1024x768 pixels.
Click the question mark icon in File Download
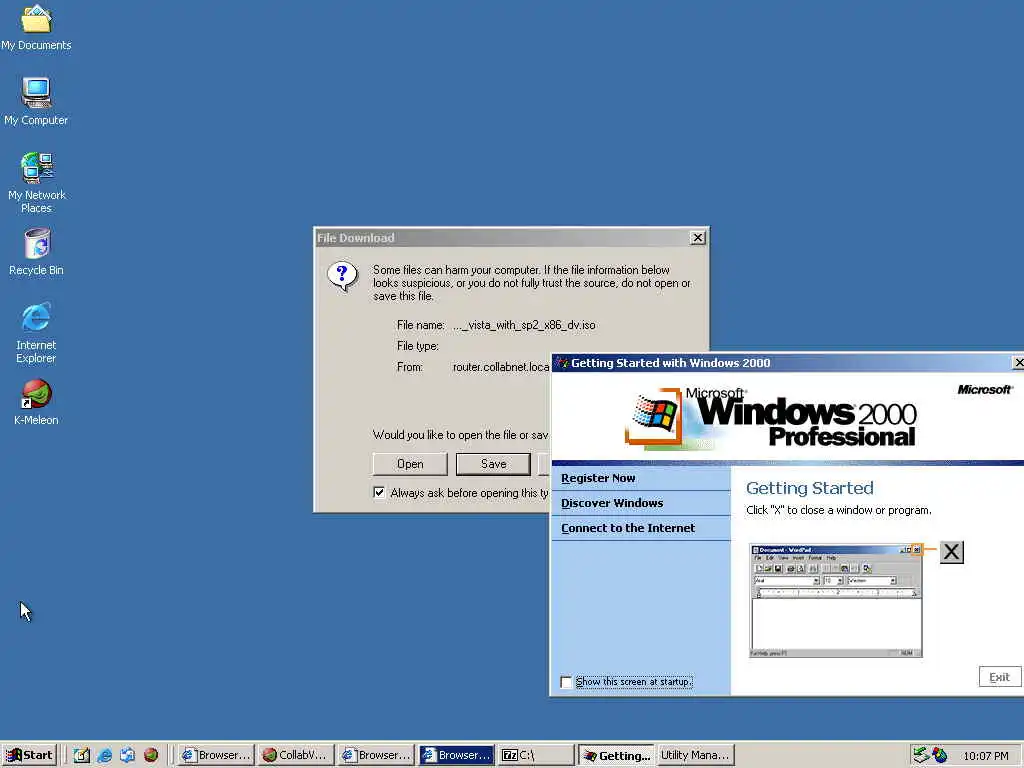click(342, 276)
